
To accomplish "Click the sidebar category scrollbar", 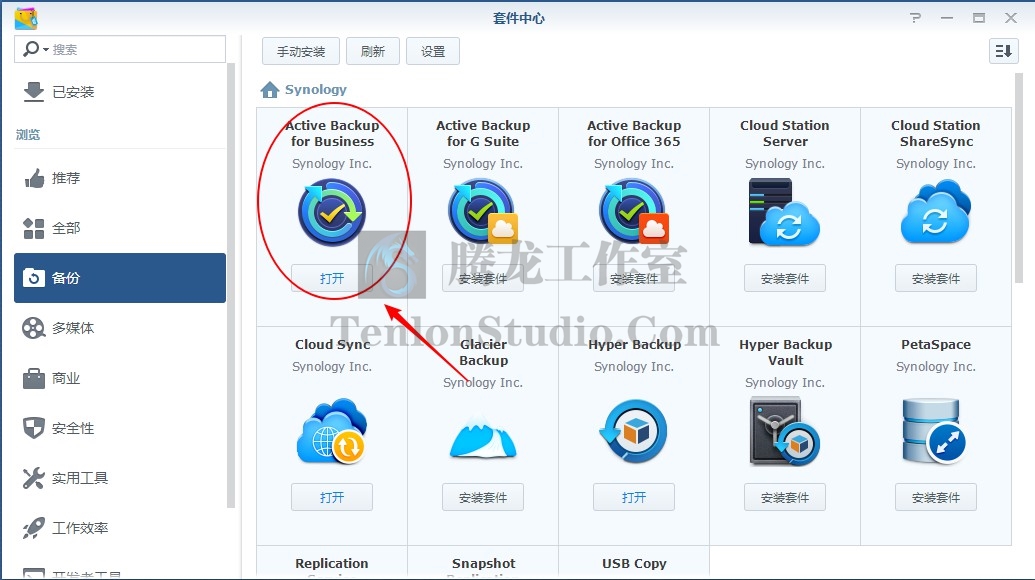I will point(231,286).
